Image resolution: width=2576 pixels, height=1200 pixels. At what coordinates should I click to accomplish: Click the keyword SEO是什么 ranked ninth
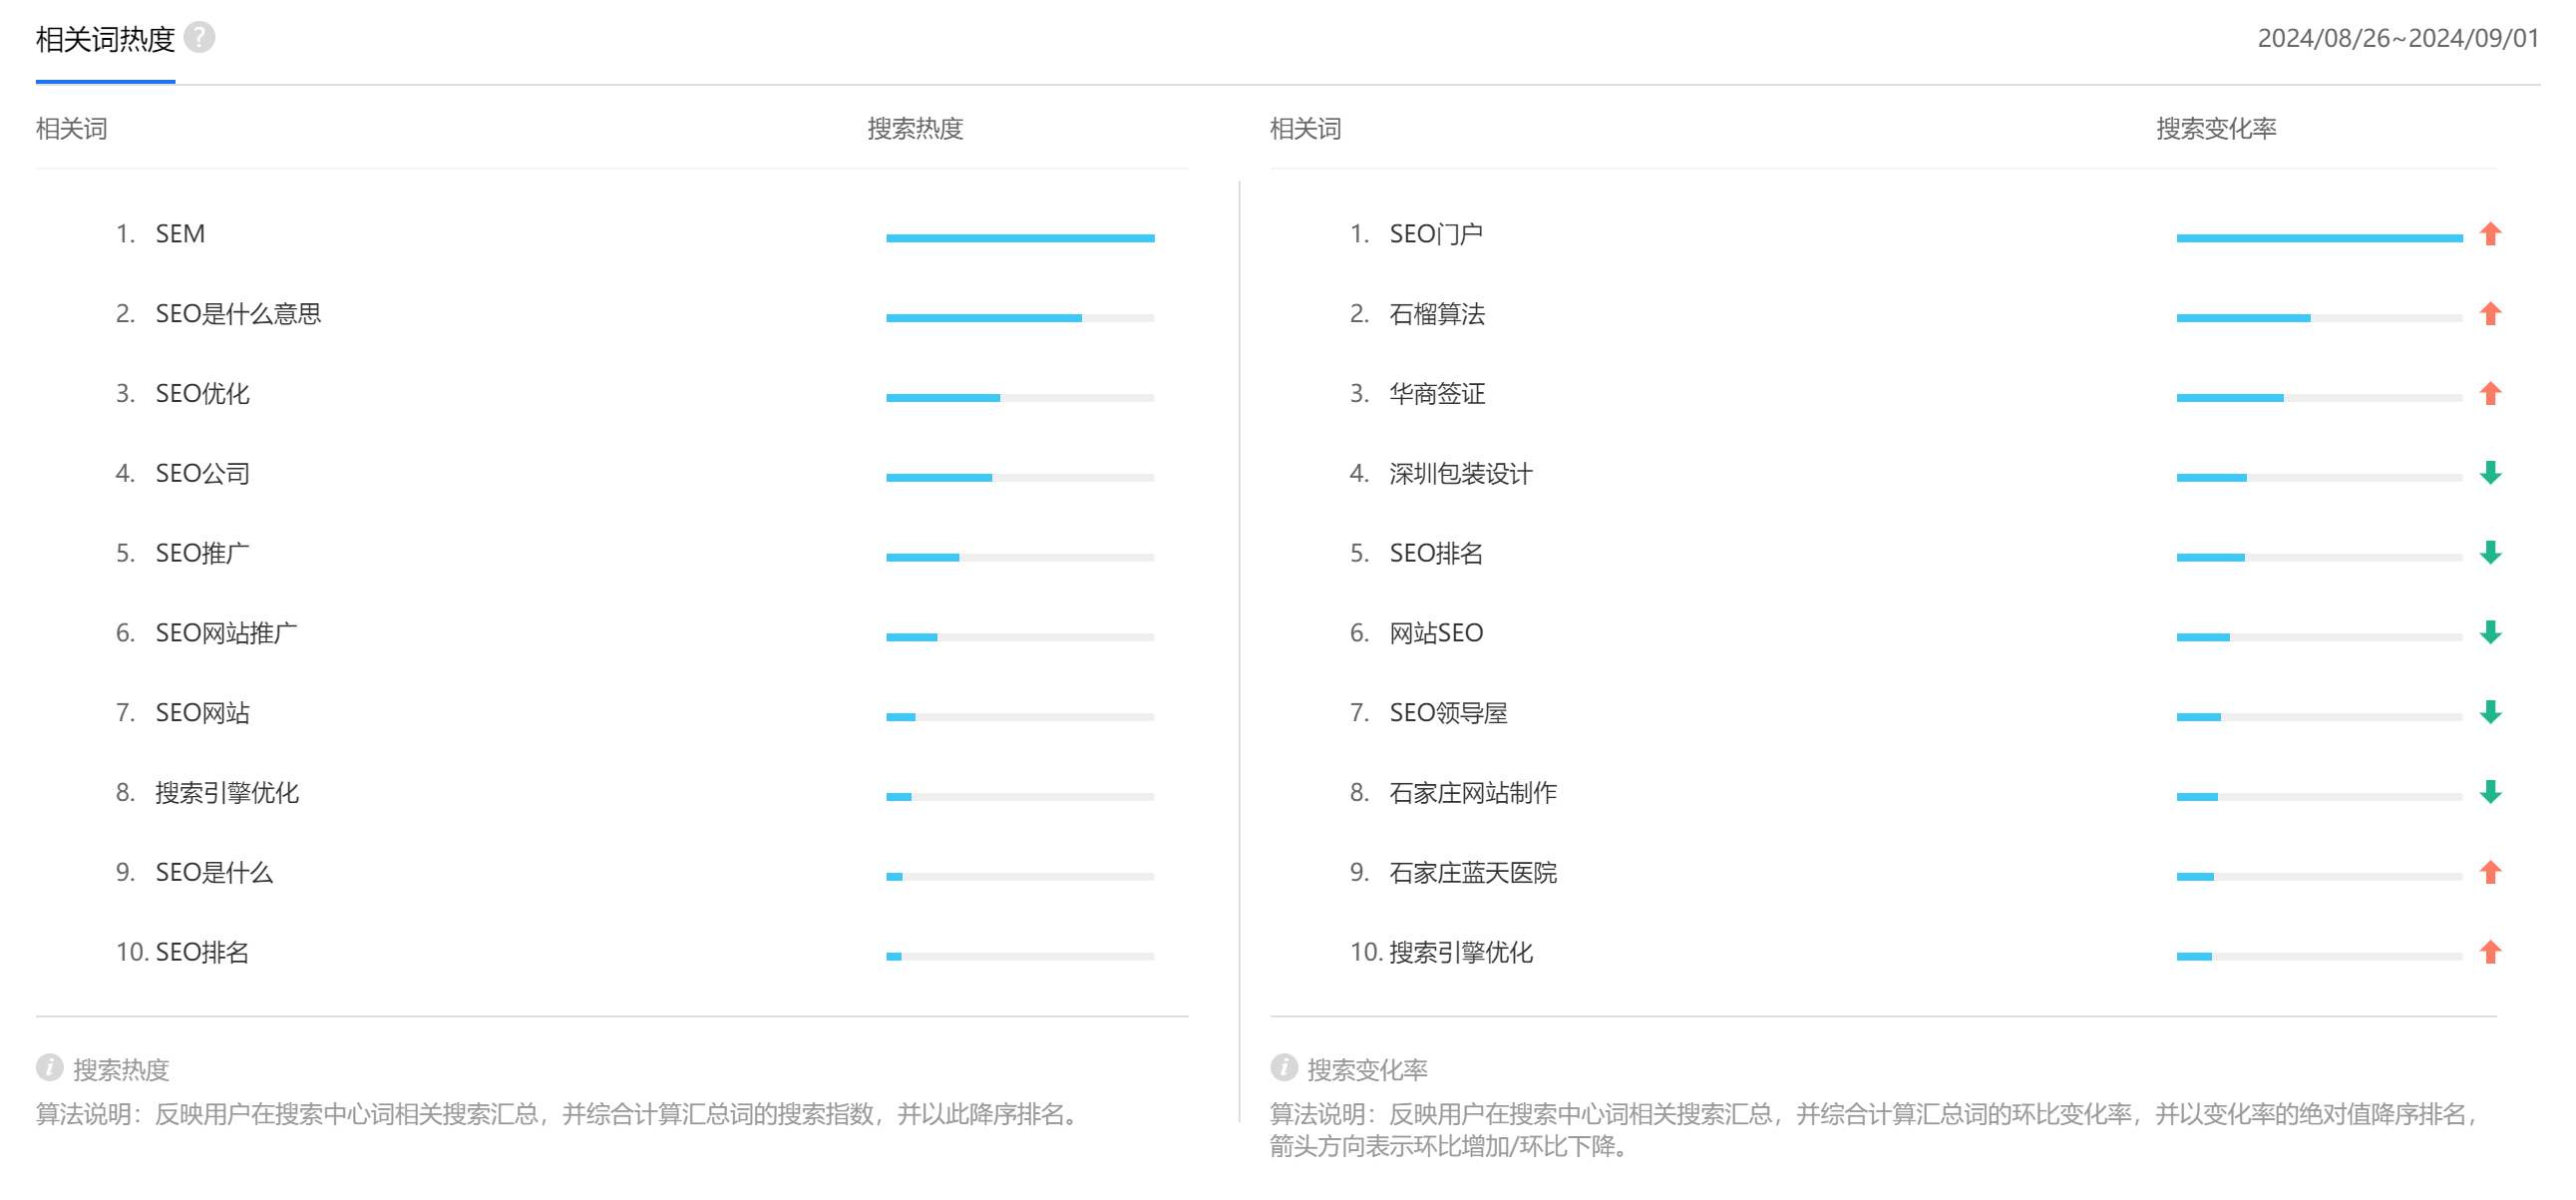click(x=214, y=874)
